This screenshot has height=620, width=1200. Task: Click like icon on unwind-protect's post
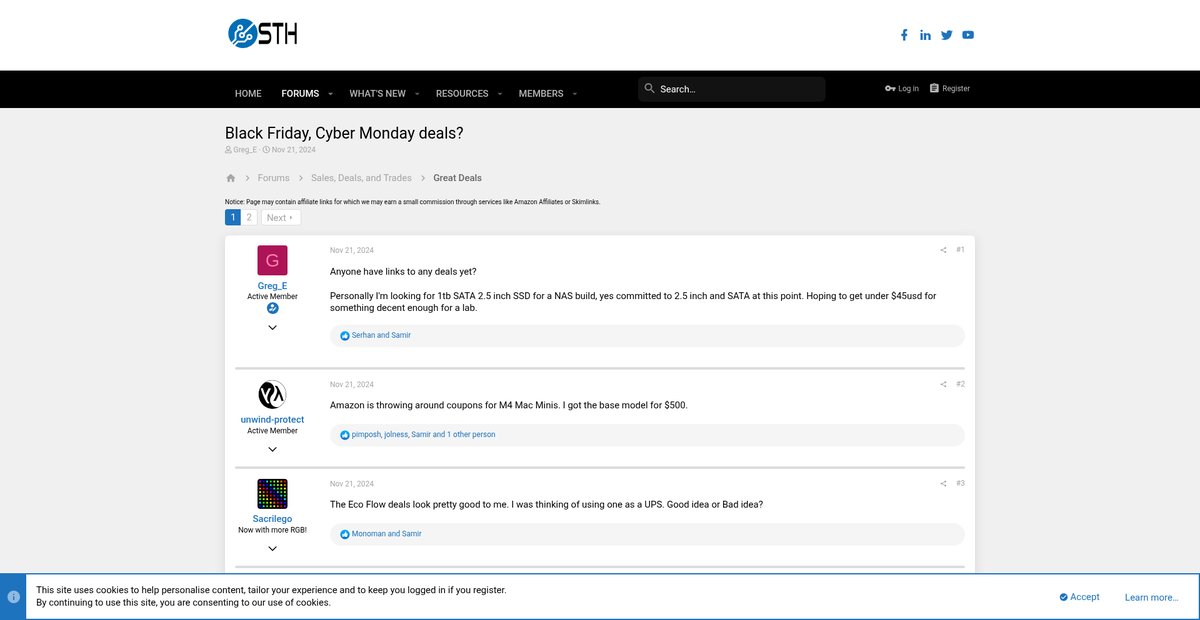[345, 435]
